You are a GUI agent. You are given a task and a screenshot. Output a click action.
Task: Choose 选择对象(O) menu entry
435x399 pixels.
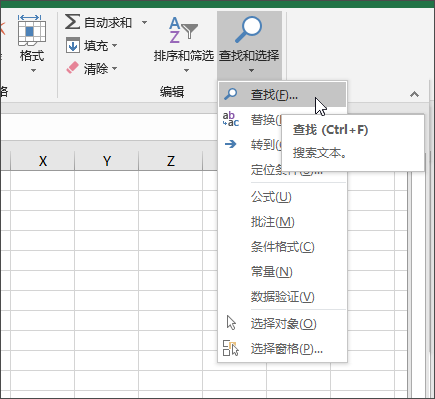[283, 323]
